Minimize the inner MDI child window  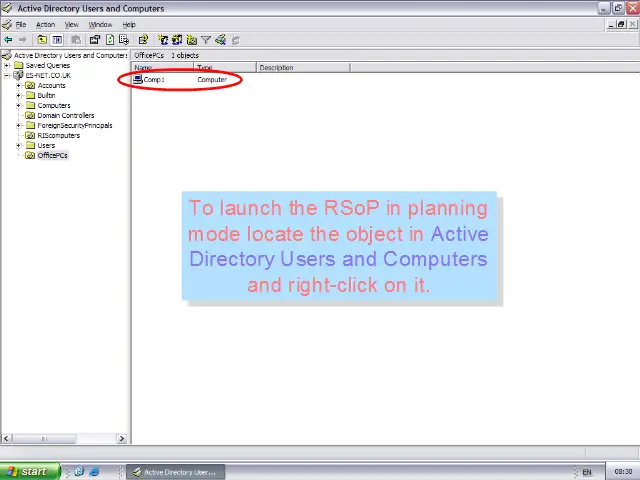[x=611, y=24]
